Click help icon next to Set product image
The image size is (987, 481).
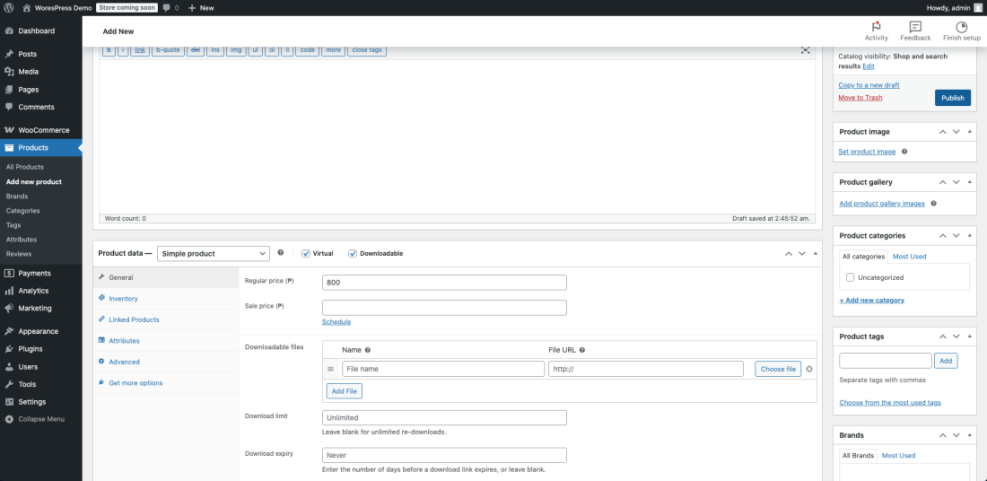(x=905, y=152)
